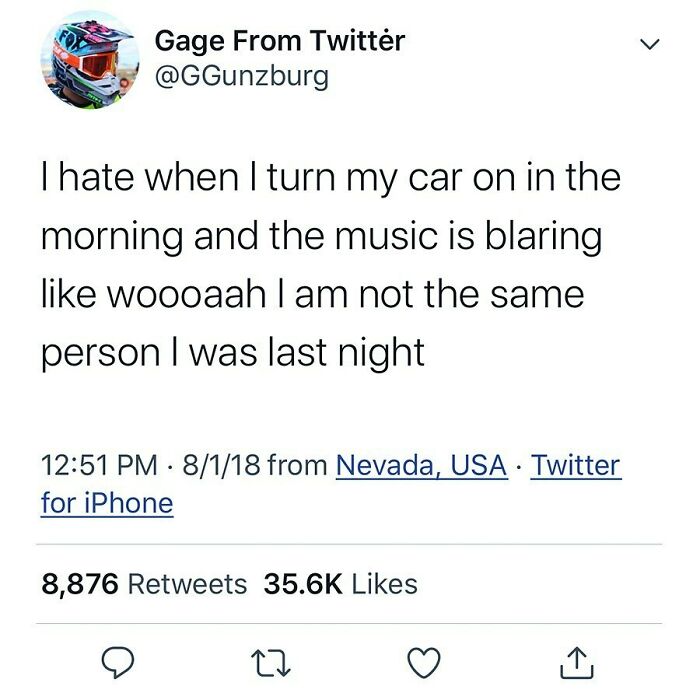Screen dimensions: 700x700
Task: Expand the tweet options chevron
Action: point(650,44)
